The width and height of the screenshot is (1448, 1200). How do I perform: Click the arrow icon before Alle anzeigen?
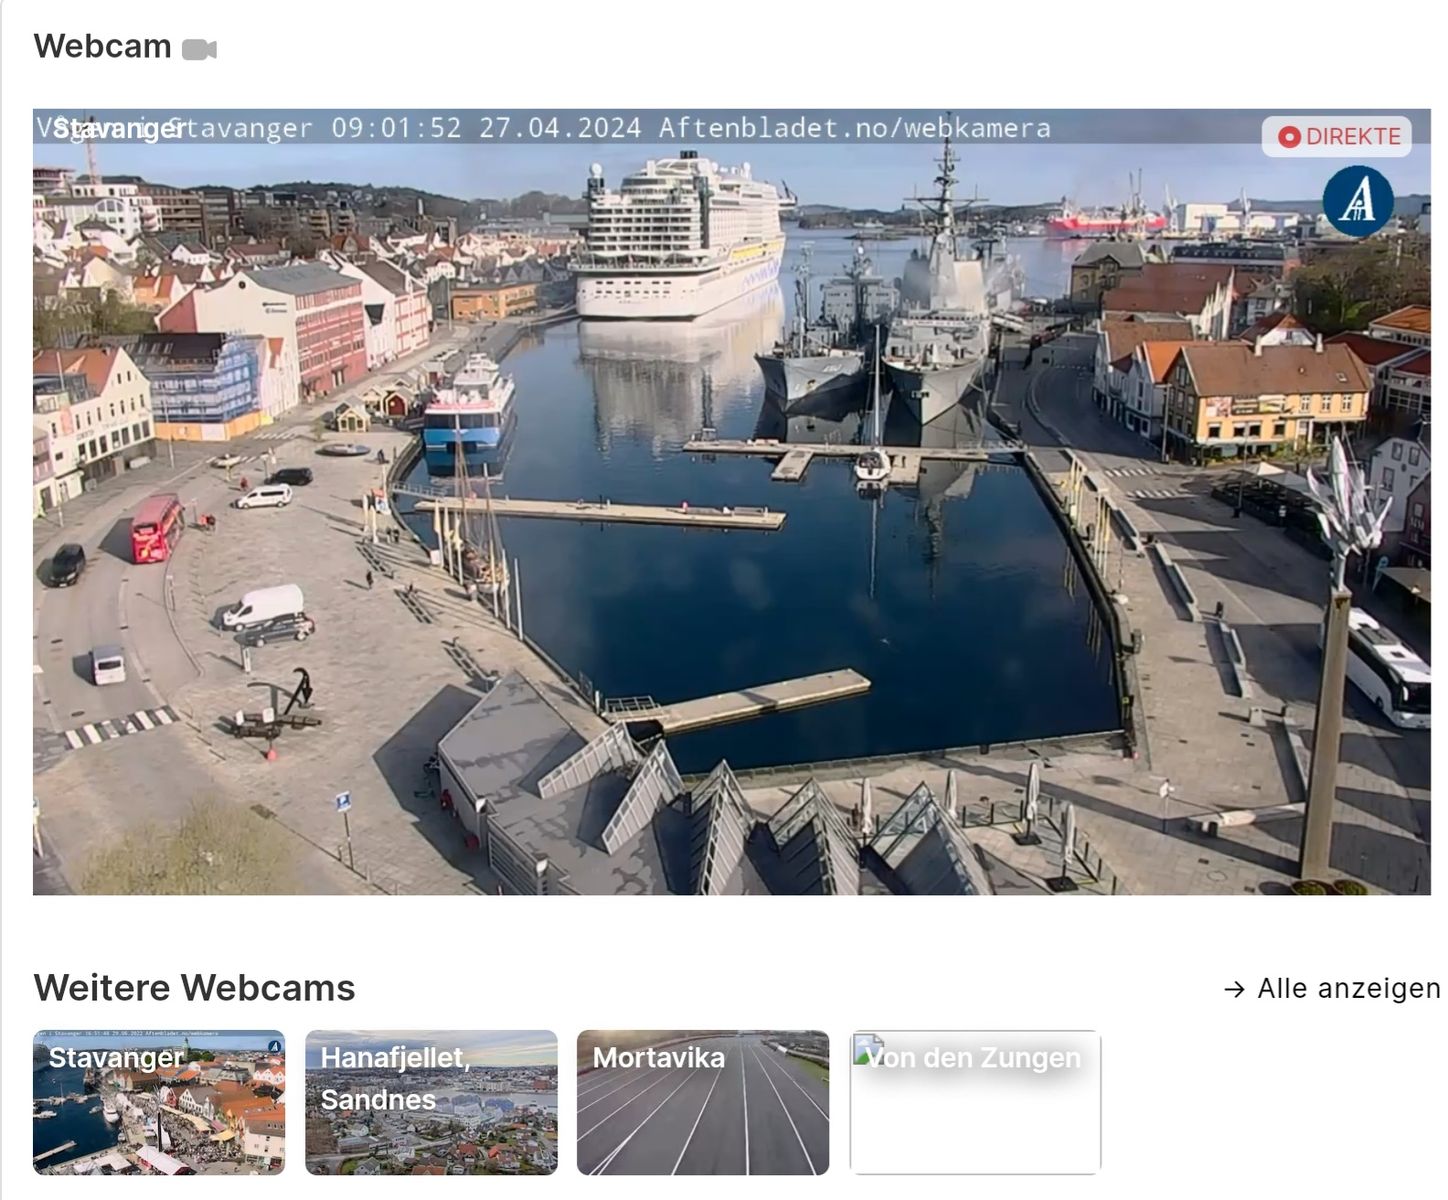(1234, 989)
